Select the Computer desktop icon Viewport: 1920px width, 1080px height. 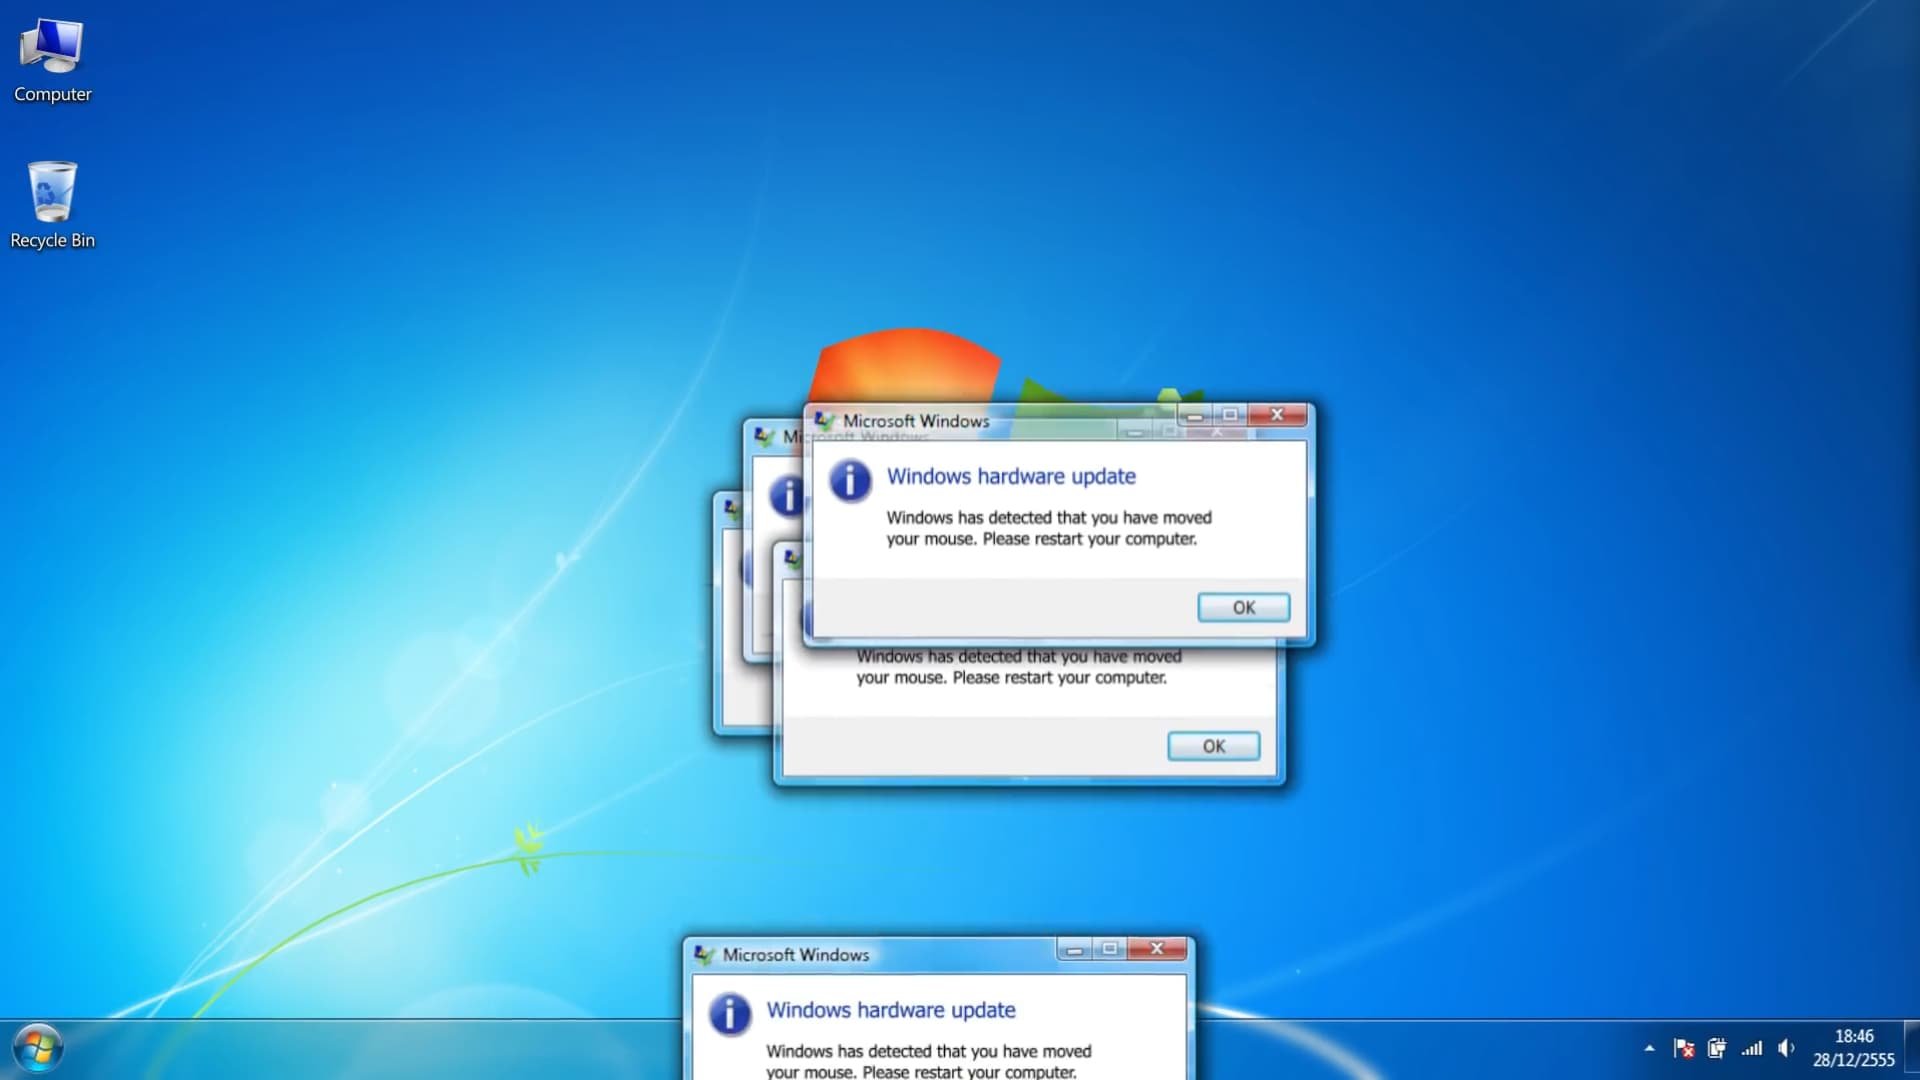point(52,60)
